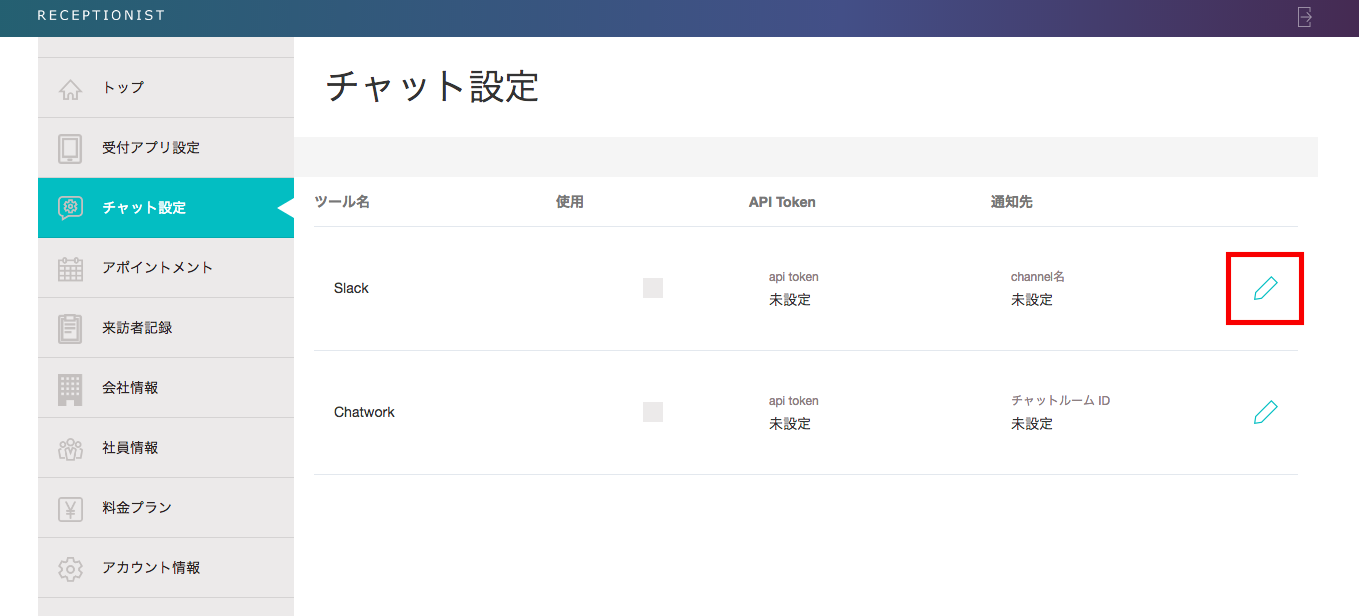
Task: Click the home icon for トップ
Action: (70, 89)
